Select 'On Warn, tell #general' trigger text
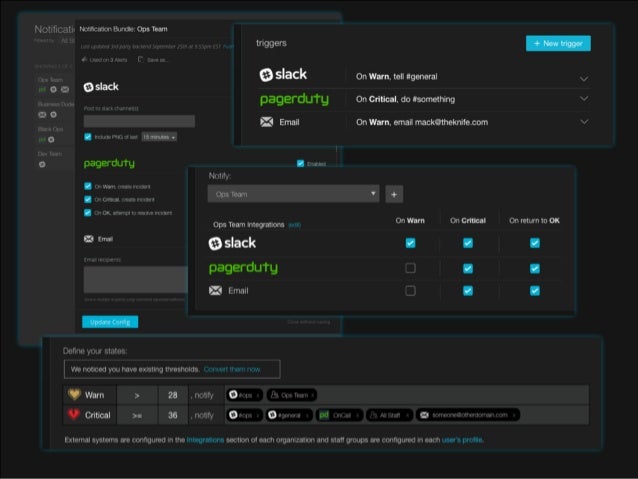Screen dimensions: 638x479 point(397,77)
